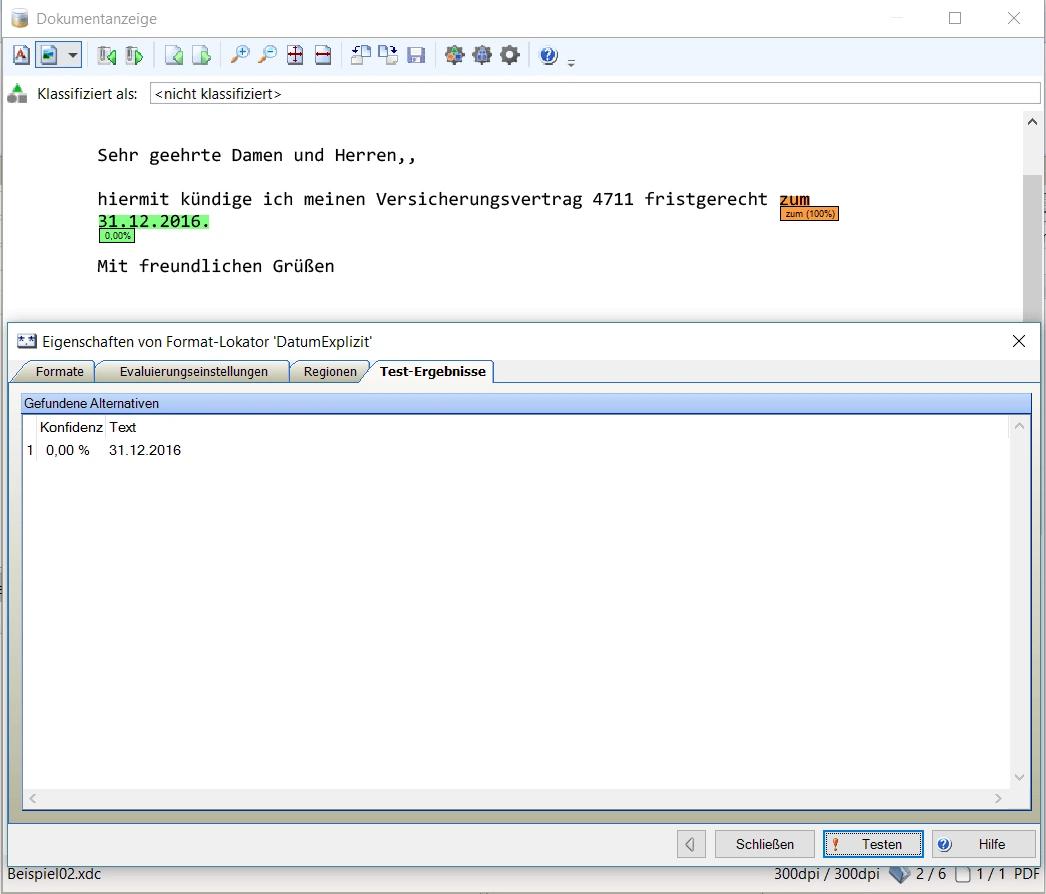Click the text view mode icon
Image resolution: width=1046 pixels, height=894 pixels.
[21, 56]
